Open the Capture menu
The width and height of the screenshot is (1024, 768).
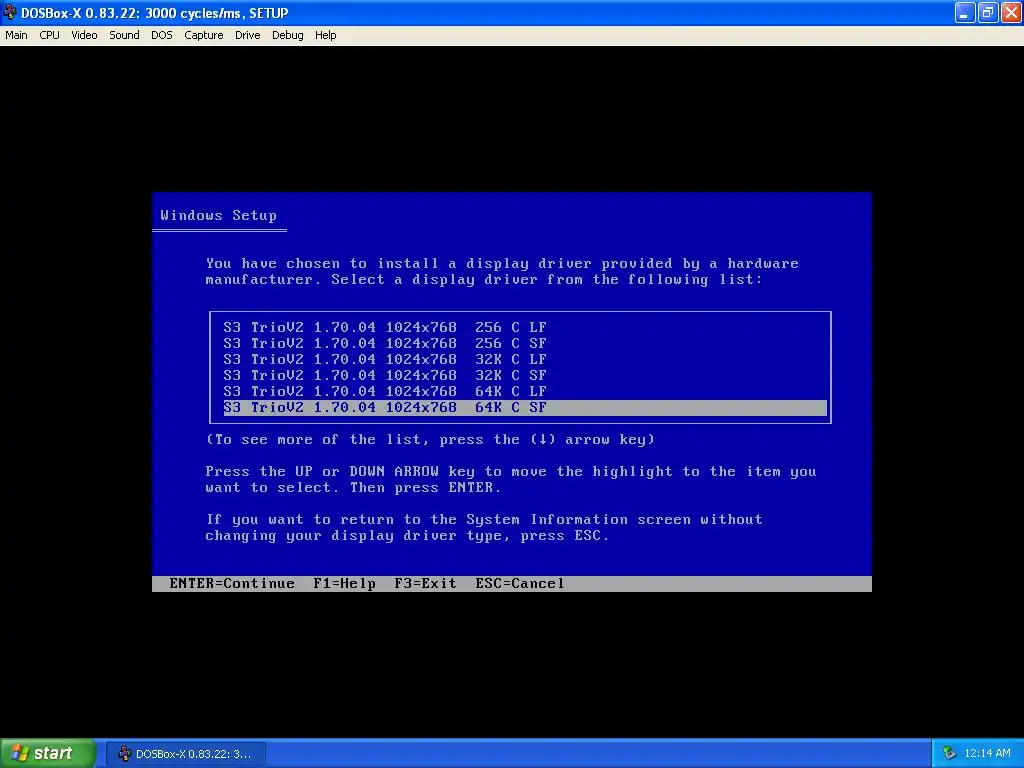point(204,35)
